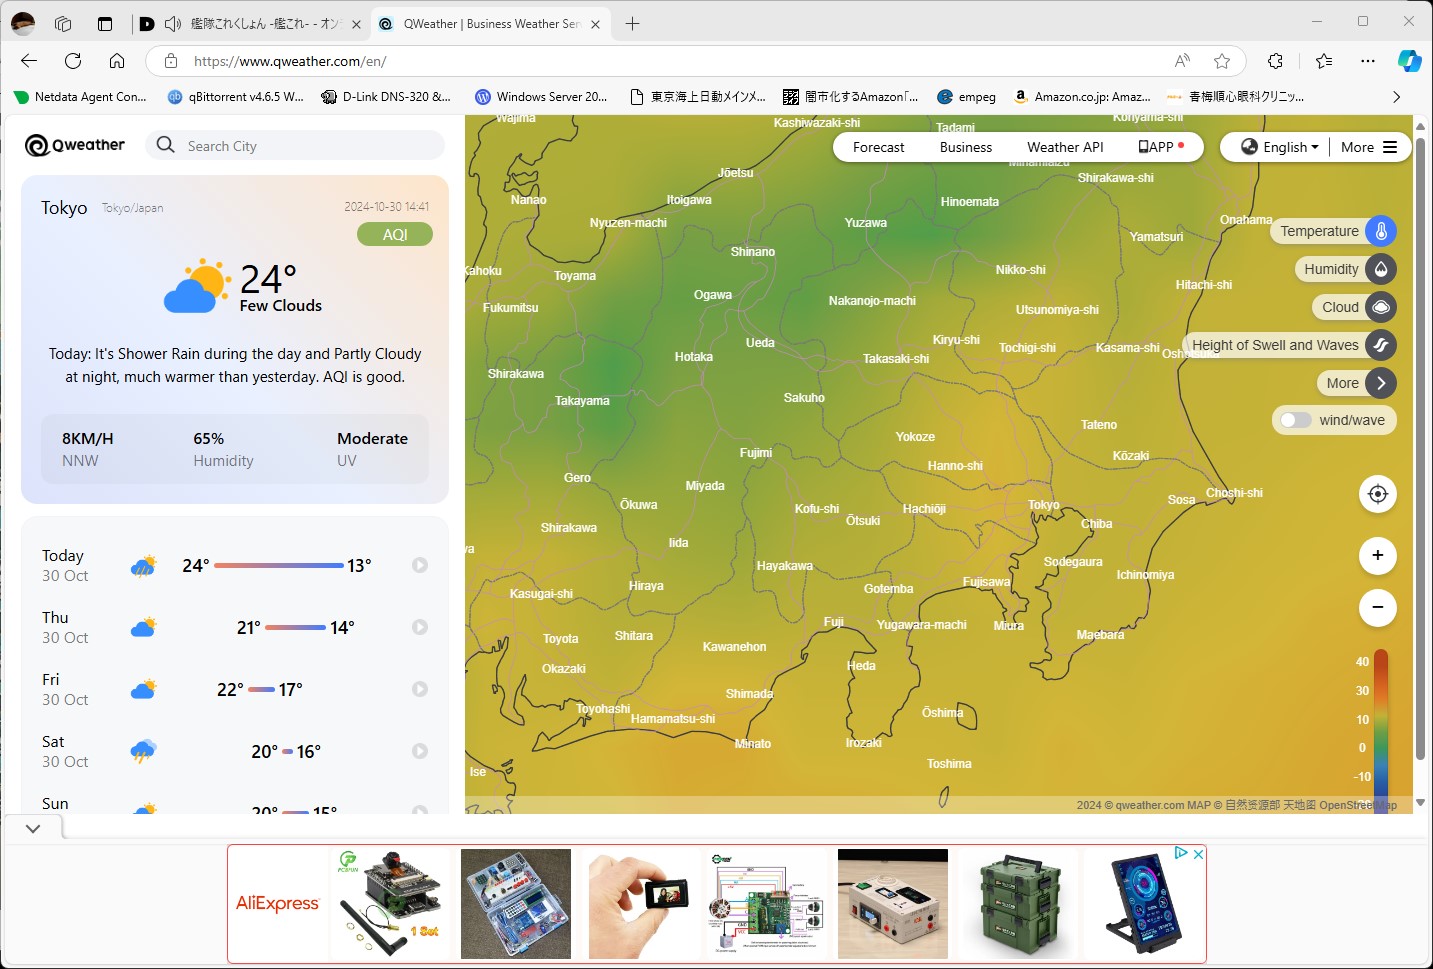Expand Today forecast row arrow
Viewport: 1433px width, 969px height.
(420, 565)
